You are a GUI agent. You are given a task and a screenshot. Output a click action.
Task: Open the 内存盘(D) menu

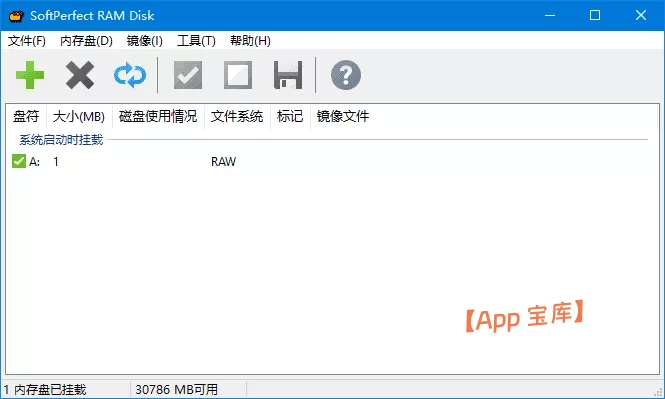pyautogui.click(x=86, y=41)
